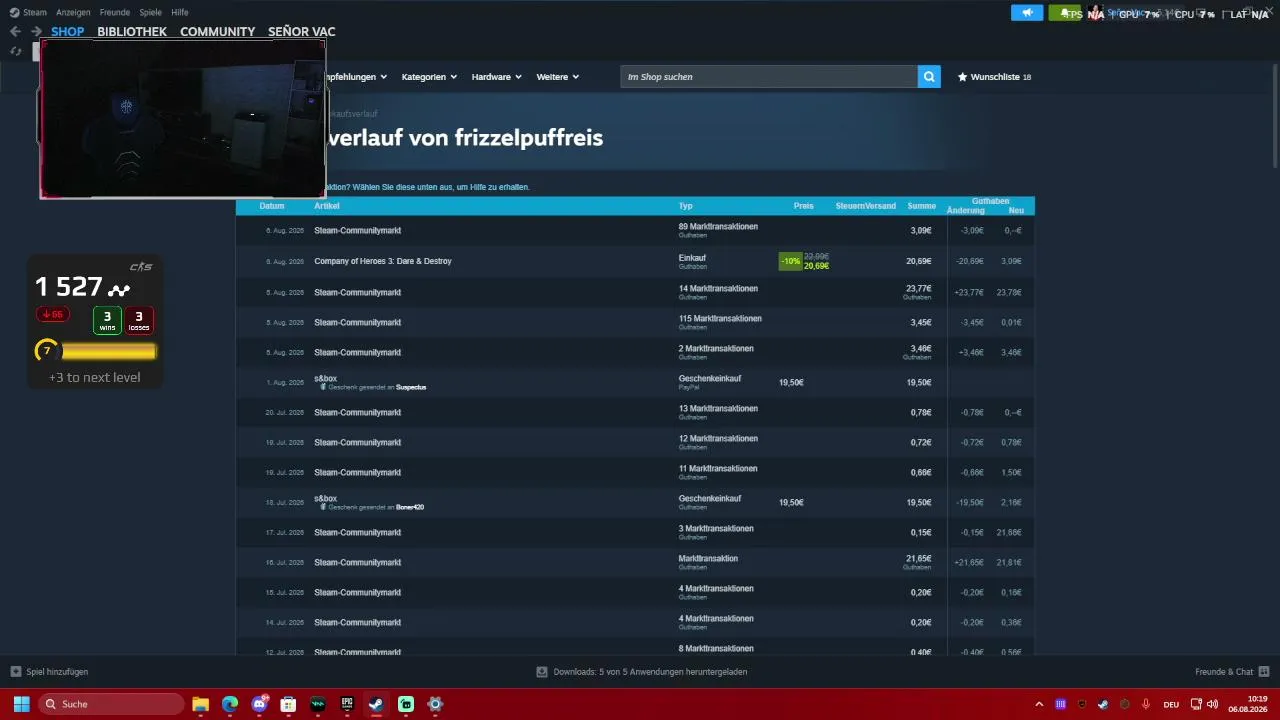
Task: Click the Summe column header
Action: click(x=922, y=206)
